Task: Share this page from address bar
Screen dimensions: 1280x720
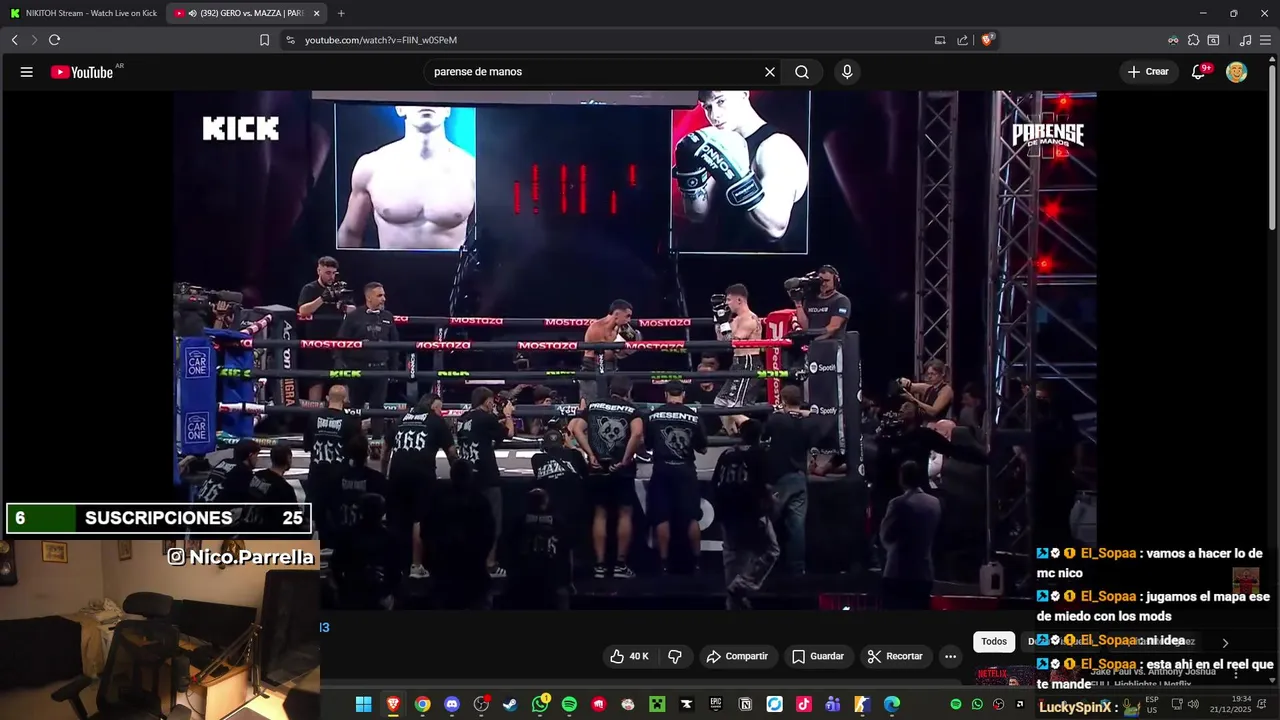Action: tap(962, 40)
